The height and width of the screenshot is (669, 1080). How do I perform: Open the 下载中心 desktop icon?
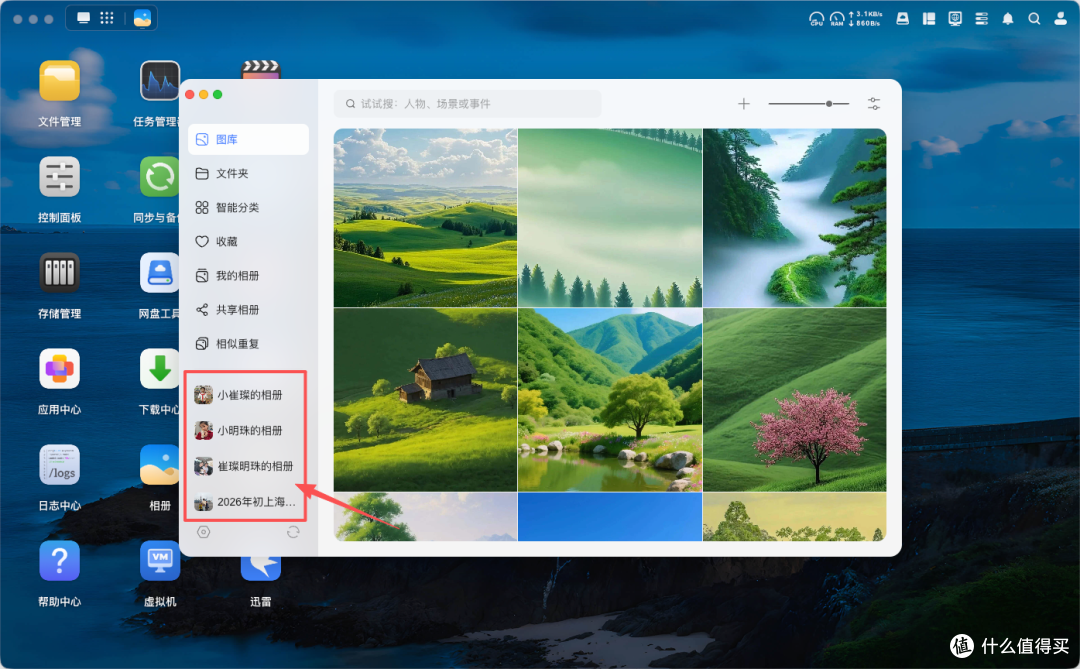(160, 369)
